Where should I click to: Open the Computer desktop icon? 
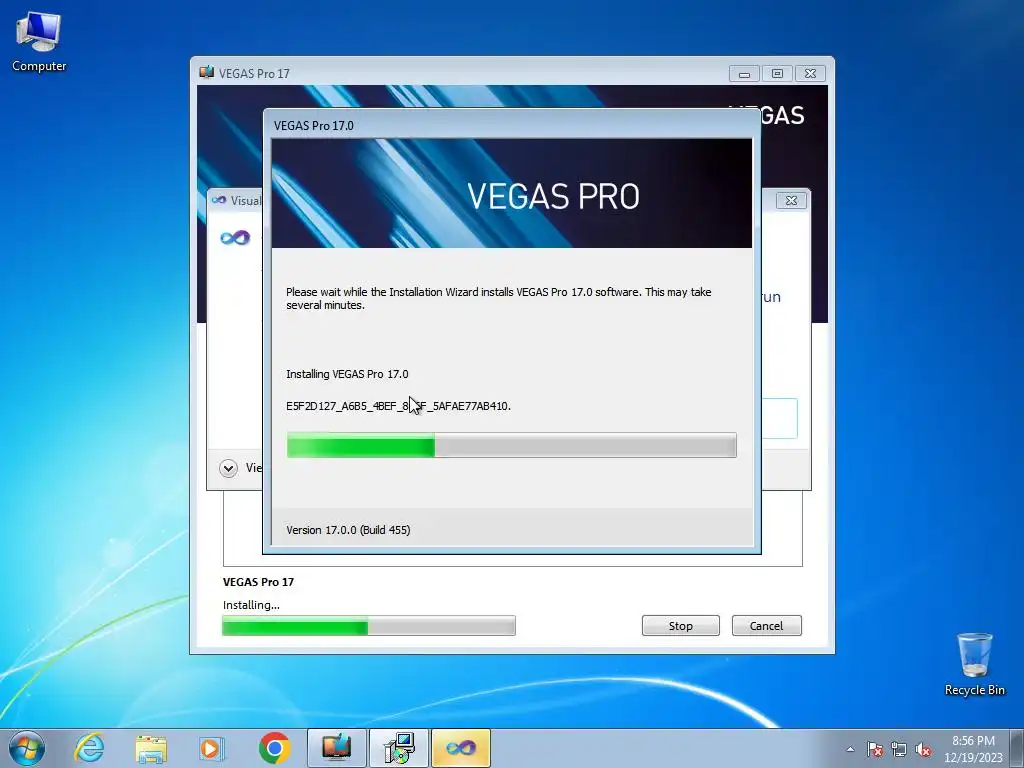39,42
